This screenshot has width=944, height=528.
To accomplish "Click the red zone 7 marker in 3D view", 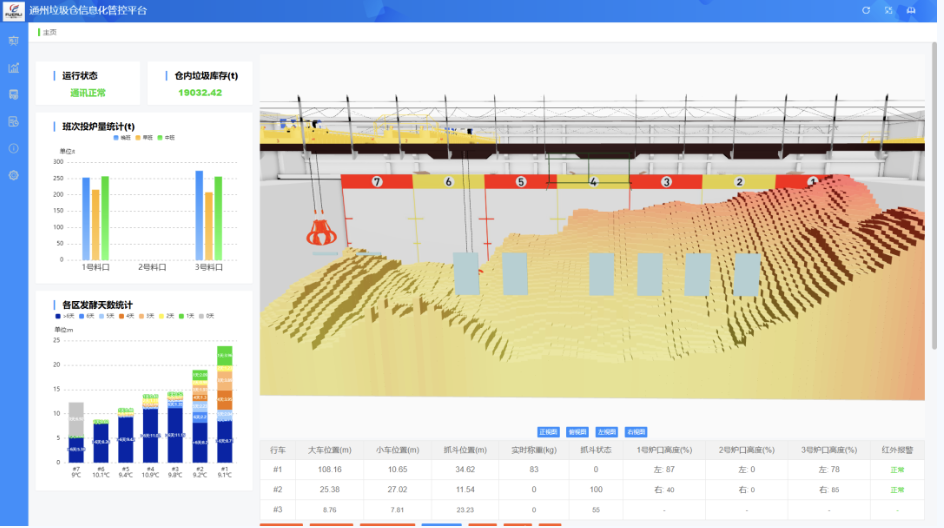I will pos(377,182).
